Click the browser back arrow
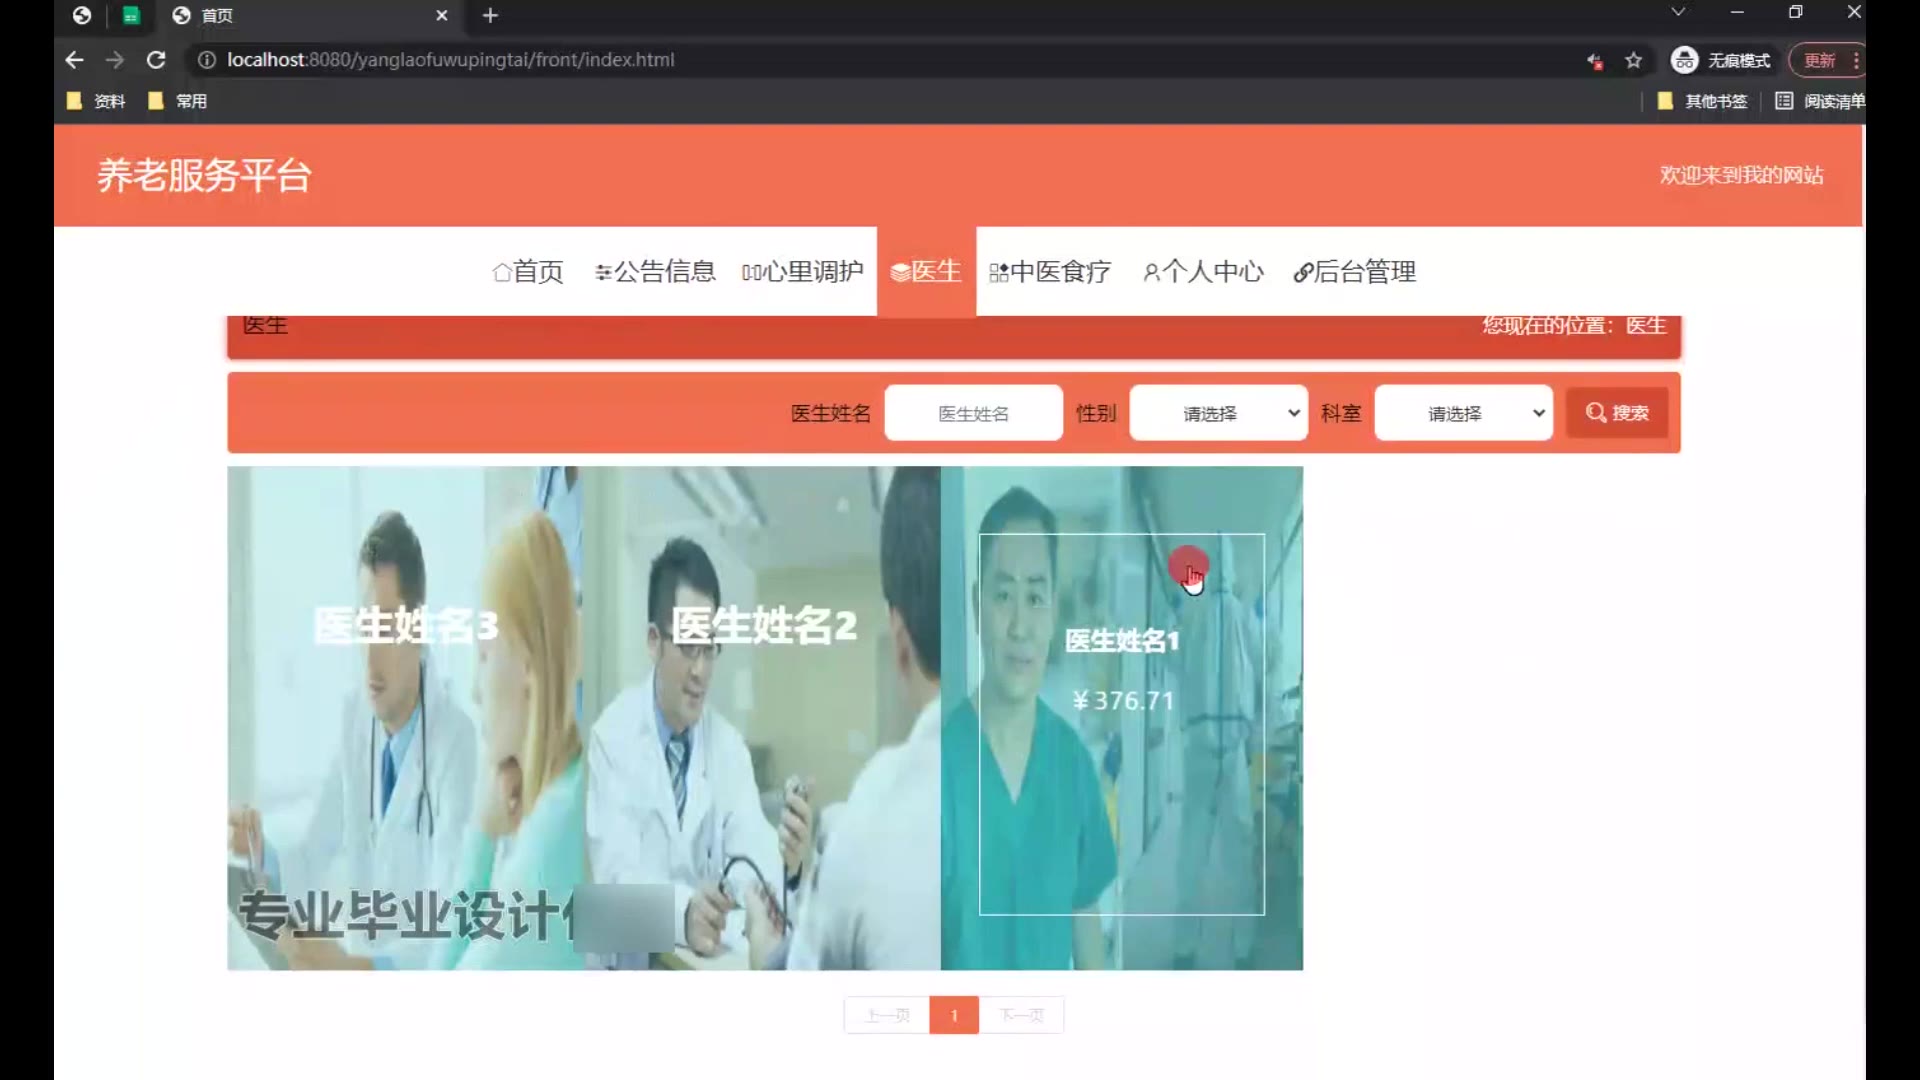Screen dimensions: 1920x1080 [74, 60]
